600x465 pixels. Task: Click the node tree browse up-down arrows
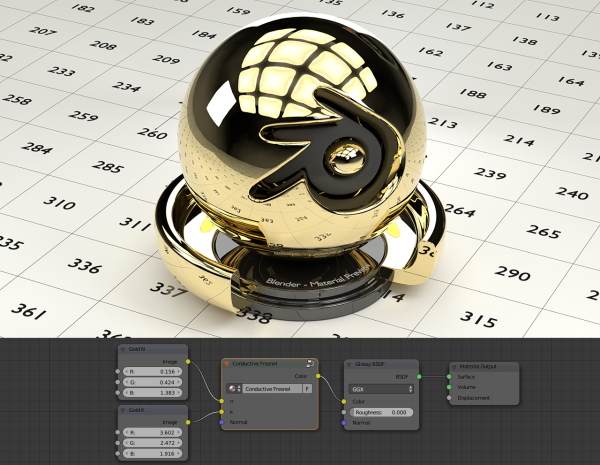239,389
